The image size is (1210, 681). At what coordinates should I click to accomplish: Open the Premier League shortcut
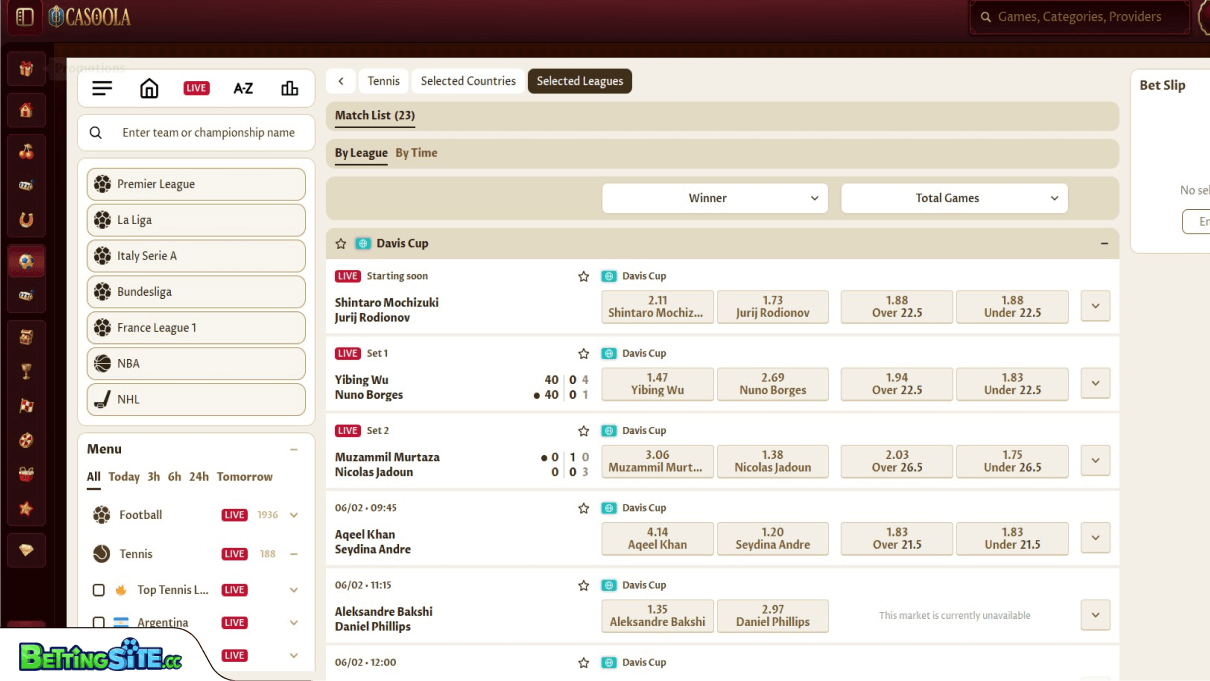(196, 184)
